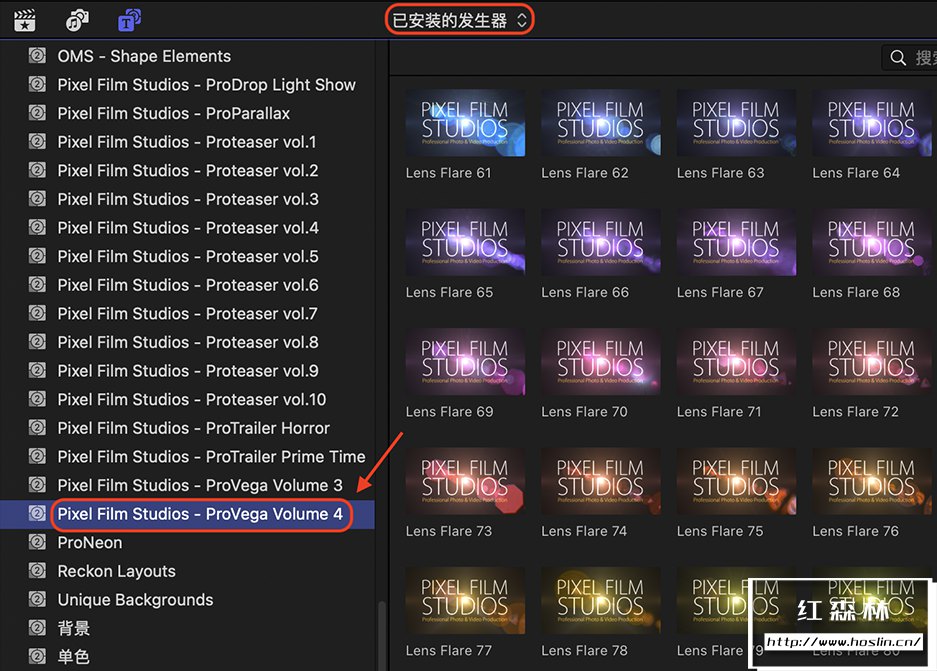Select the 背景 category
This screenshot has height=671, width=937.
click(74, 628)
